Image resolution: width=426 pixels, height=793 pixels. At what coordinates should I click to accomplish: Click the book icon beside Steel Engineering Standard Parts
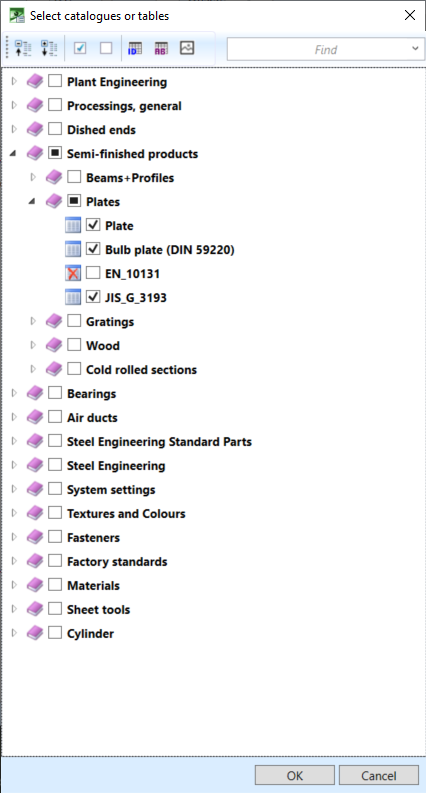click(35, 441)
